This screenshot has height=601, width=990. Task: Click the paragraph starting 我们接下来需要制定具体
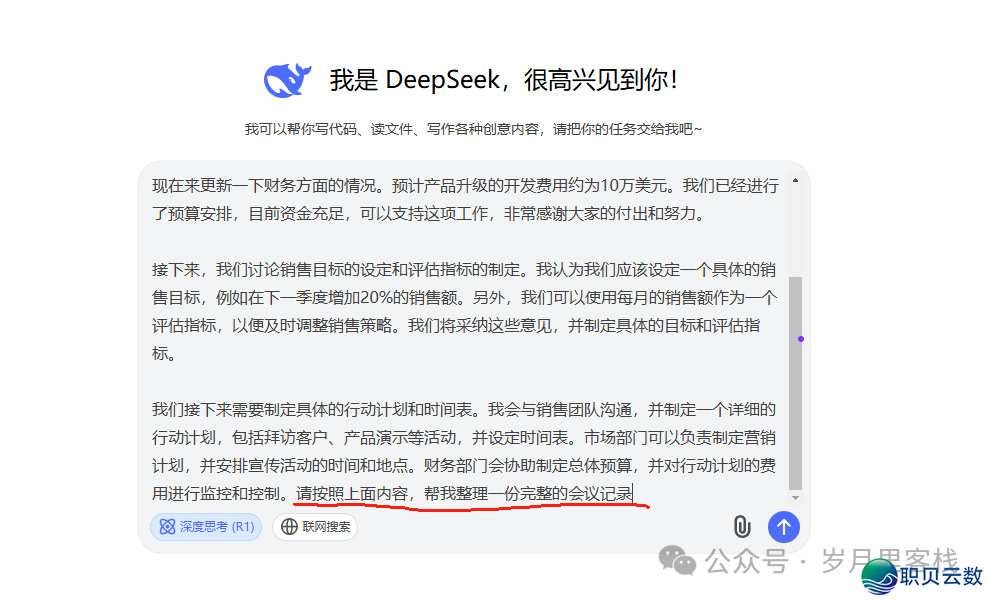coord(465,451)
